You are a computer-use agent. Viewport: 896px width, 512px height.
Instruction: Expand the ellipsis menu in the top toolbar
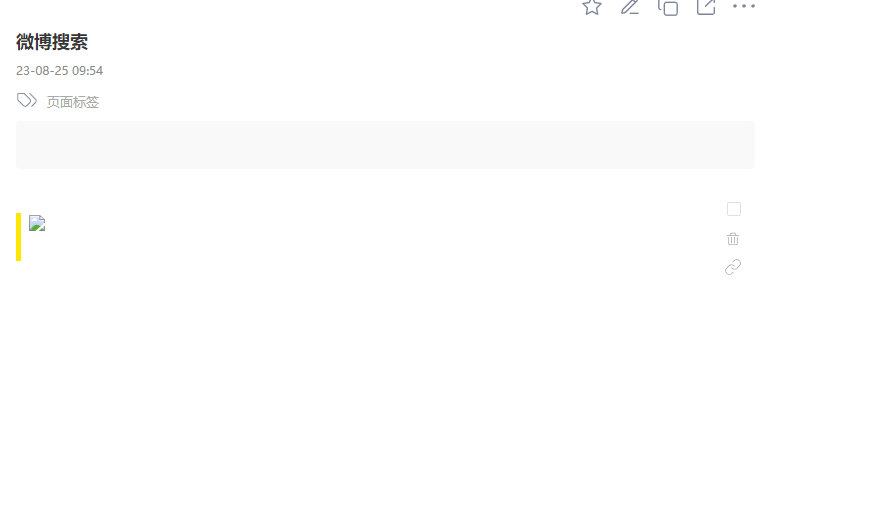coord(744,6)
